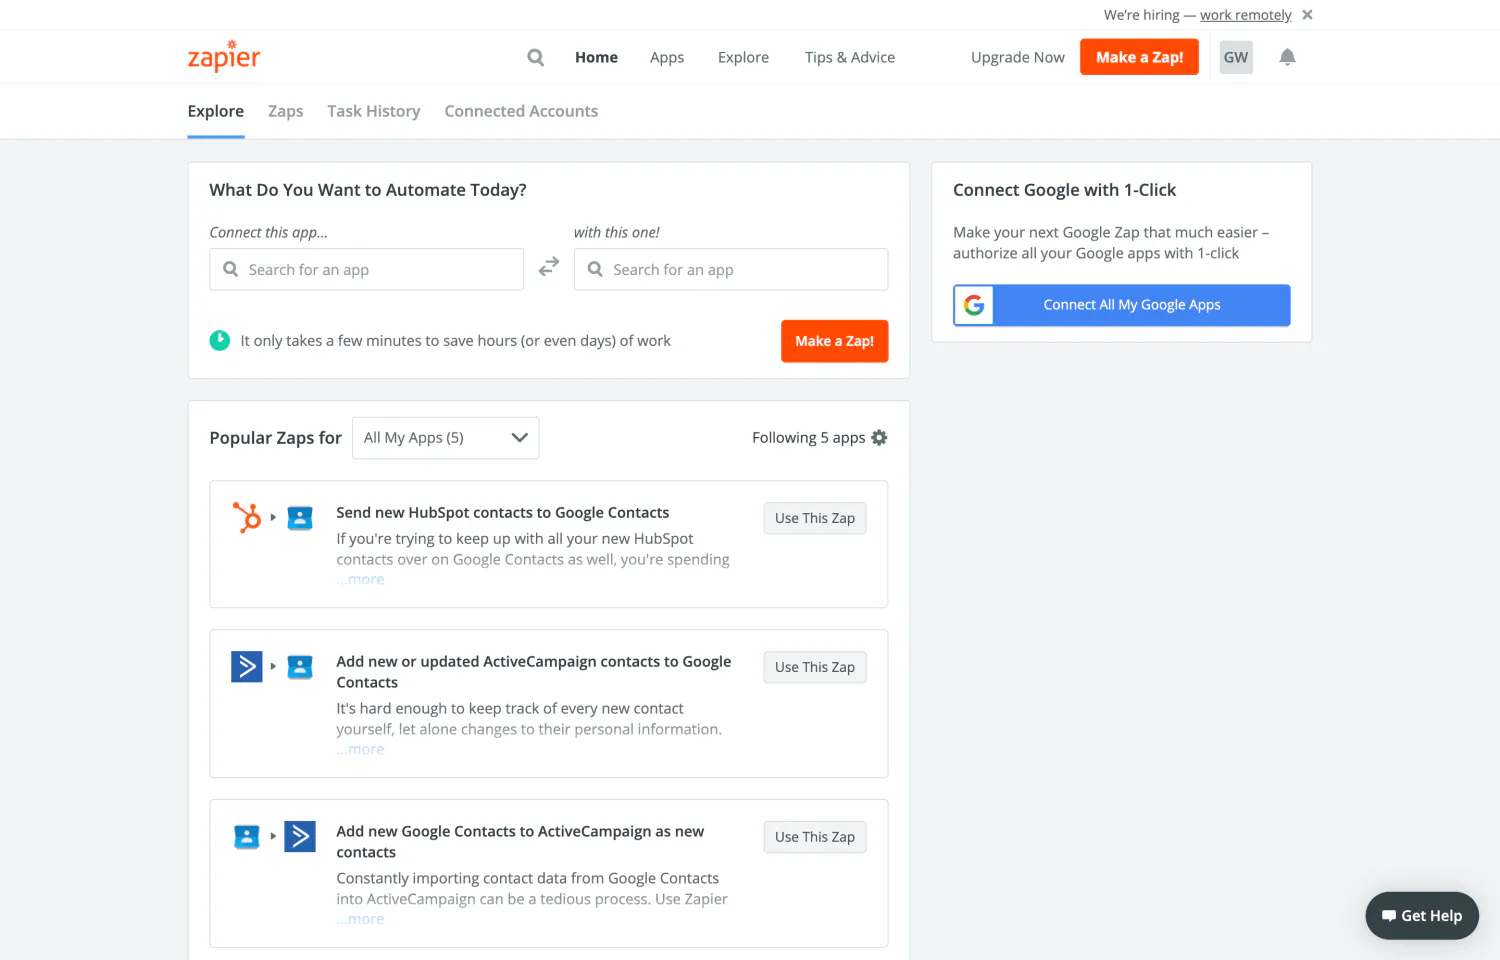
Task: Select the Explore sub-tab
Action: tap(216, 111)
